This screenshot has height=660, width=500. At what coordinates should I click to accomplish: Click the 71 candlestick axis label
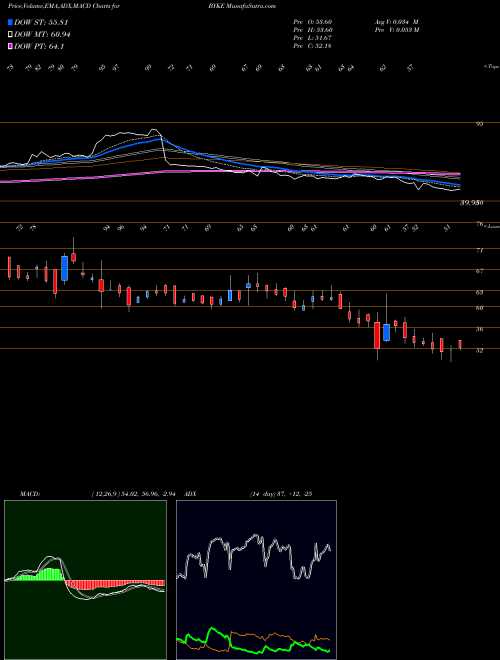click(479, 250)
